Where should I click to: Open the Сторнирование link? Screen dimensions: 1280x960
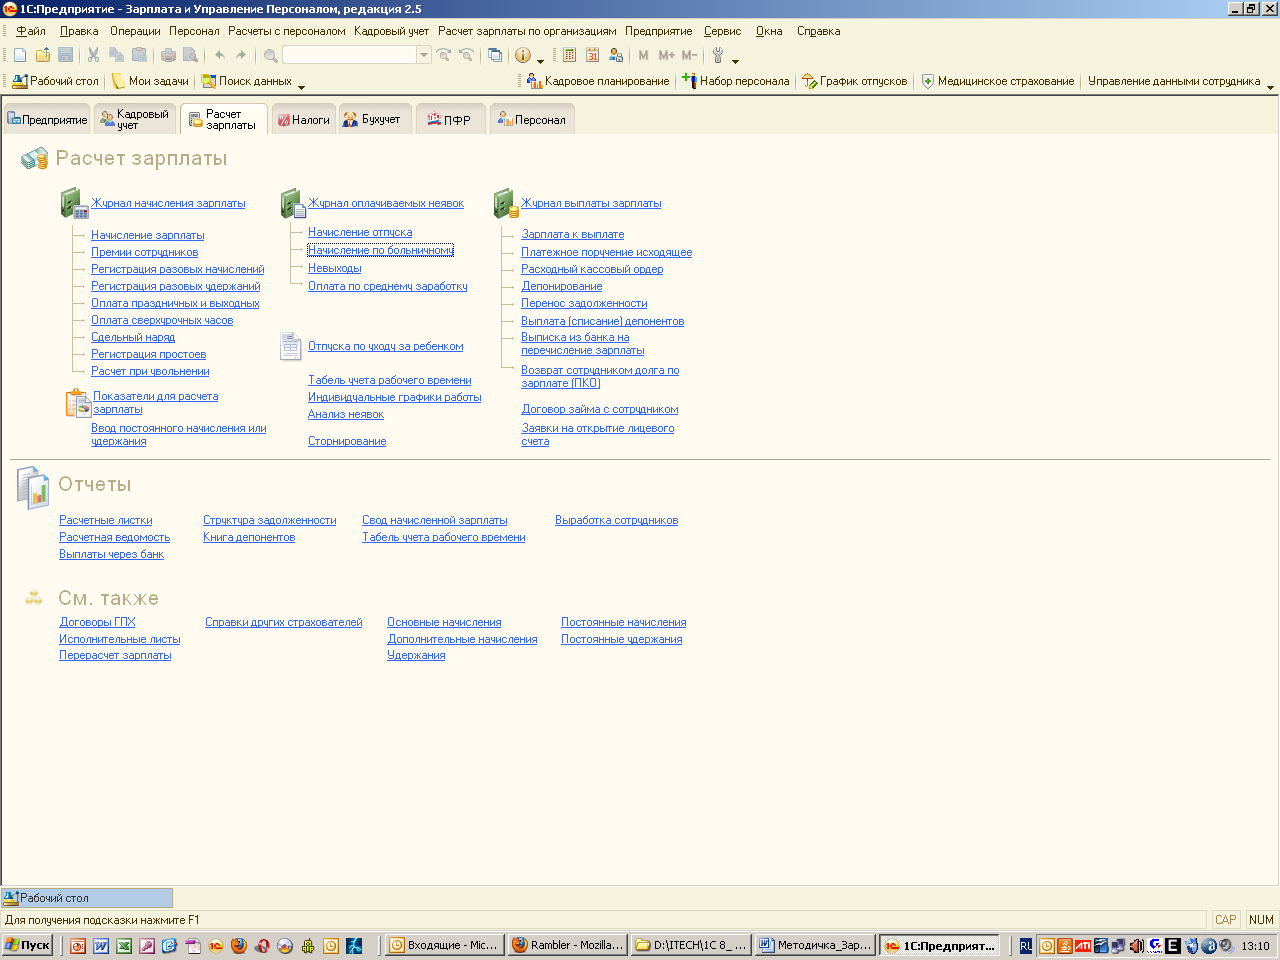coord(347,441)
